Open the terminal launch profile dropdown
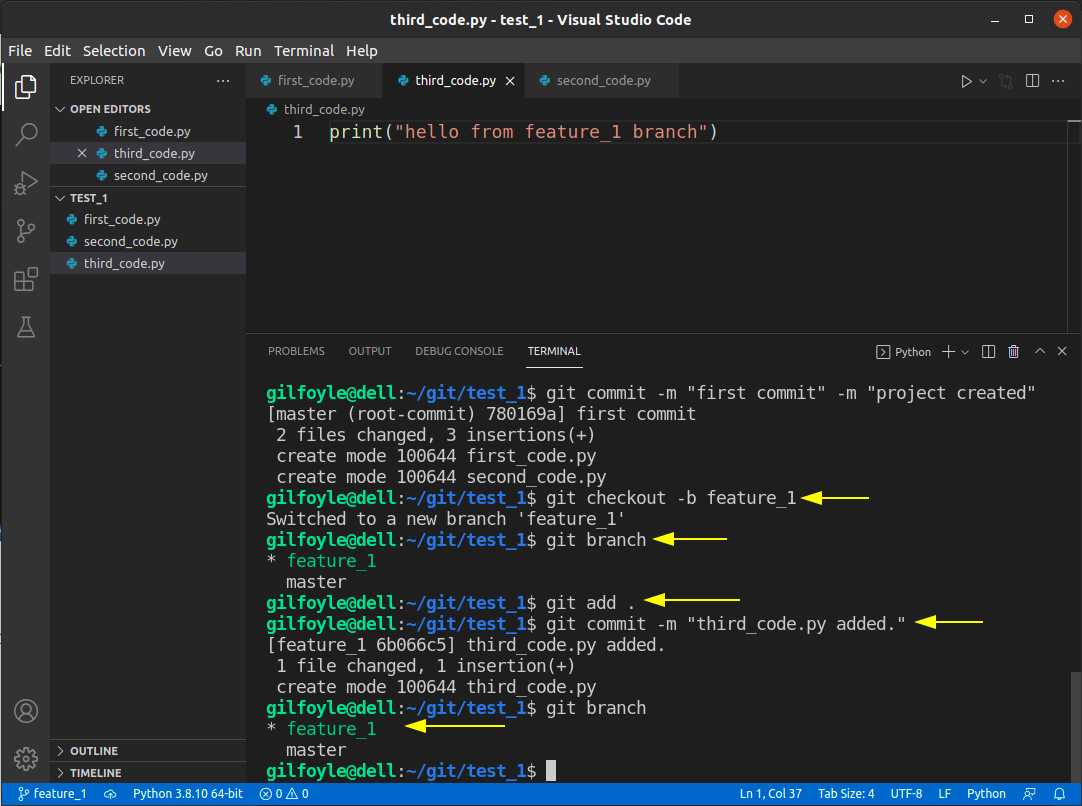The image size is (1082, 806). tap(965, 352)
